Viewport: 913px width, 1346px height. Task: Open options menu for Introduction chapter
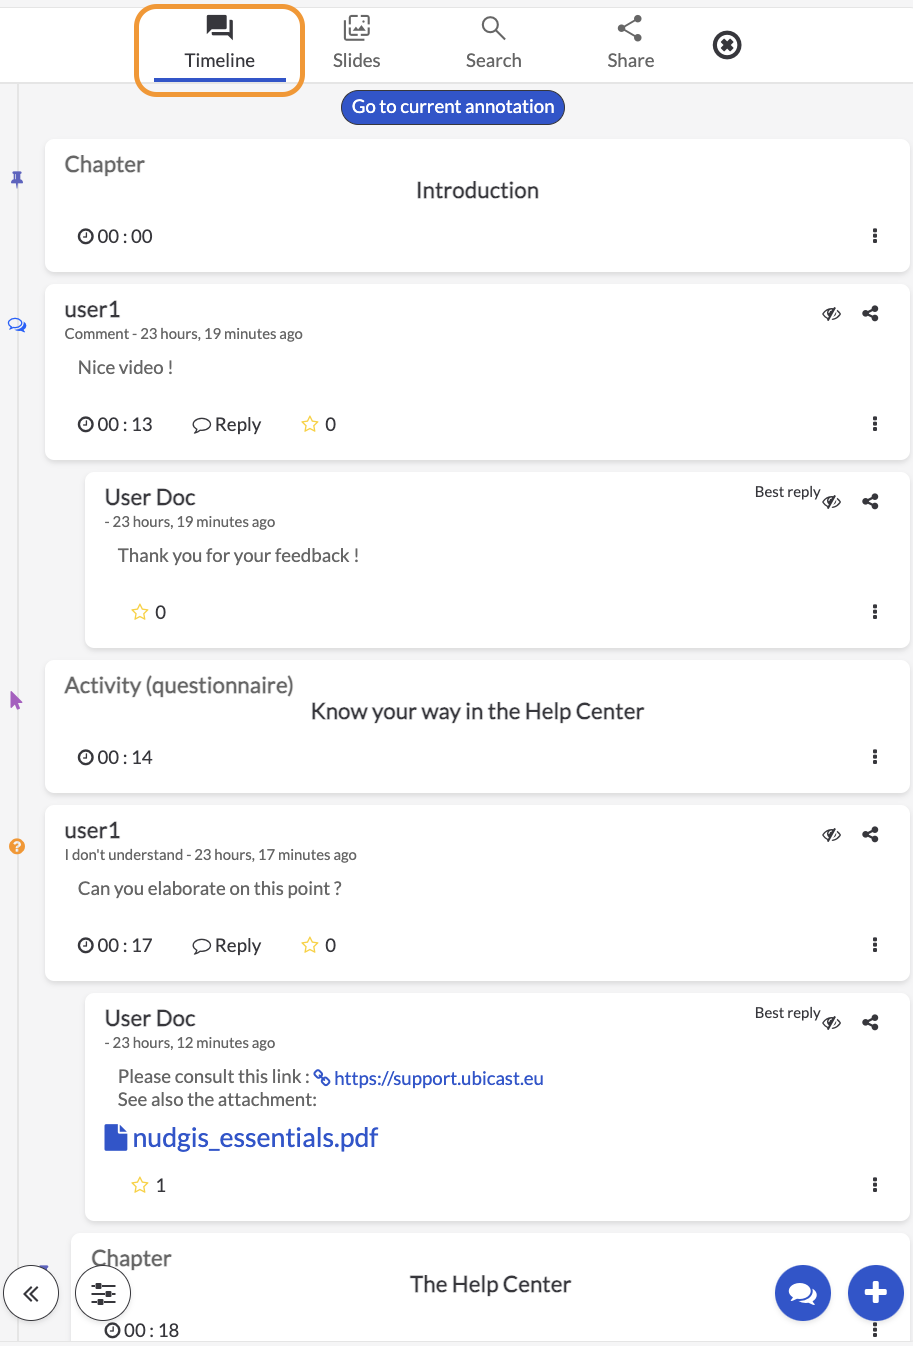coord(875,236)
